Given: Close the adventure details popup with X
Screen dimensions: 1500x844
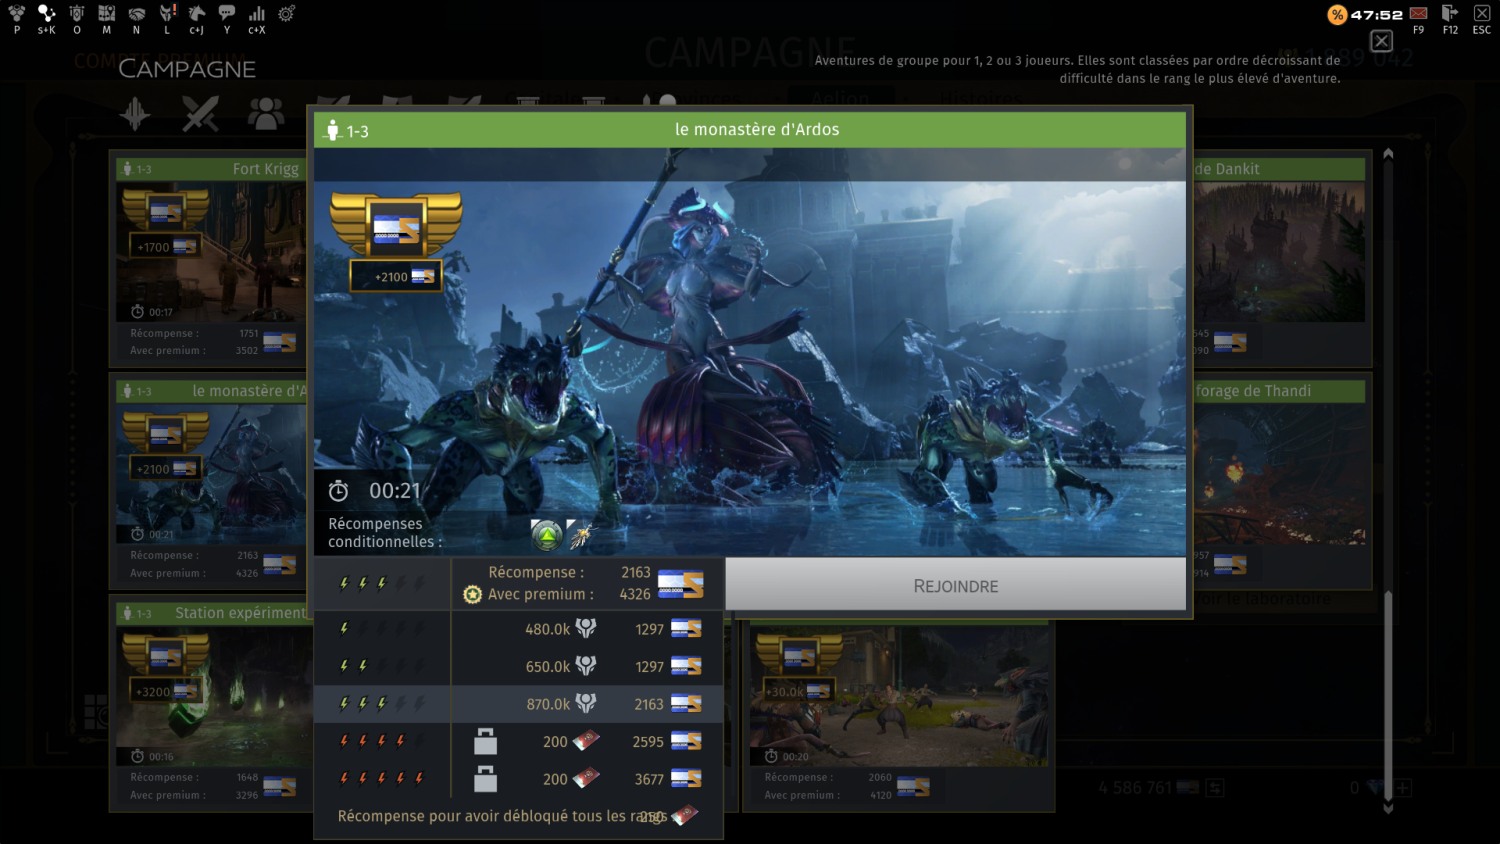Looking at the screenshot, I should (1381, 41).
